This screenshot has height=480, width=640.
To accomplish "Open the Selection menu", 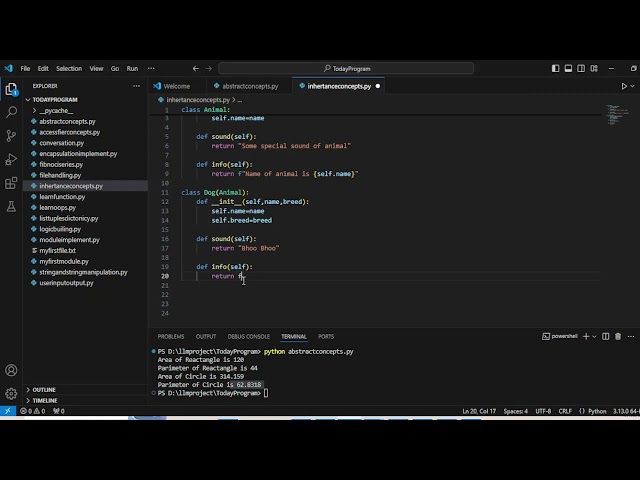I will (x=69, y=69).
